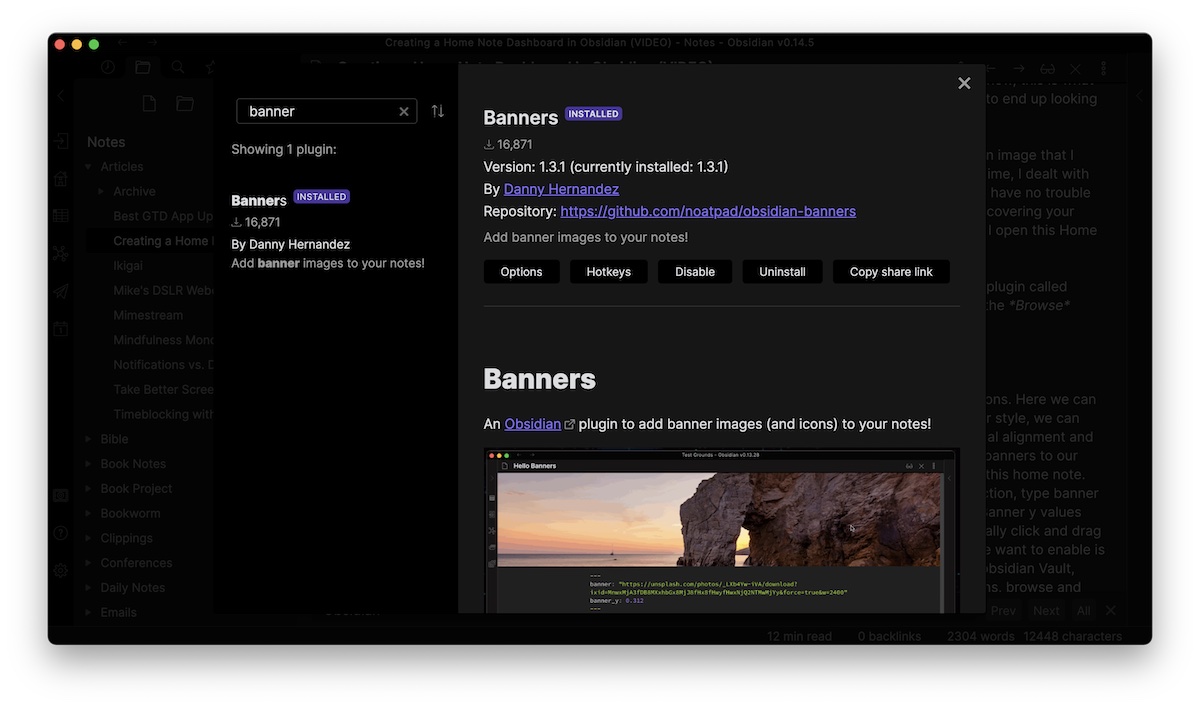
Task: Open the Ikigai note
Action: click(x=128, y=266)
